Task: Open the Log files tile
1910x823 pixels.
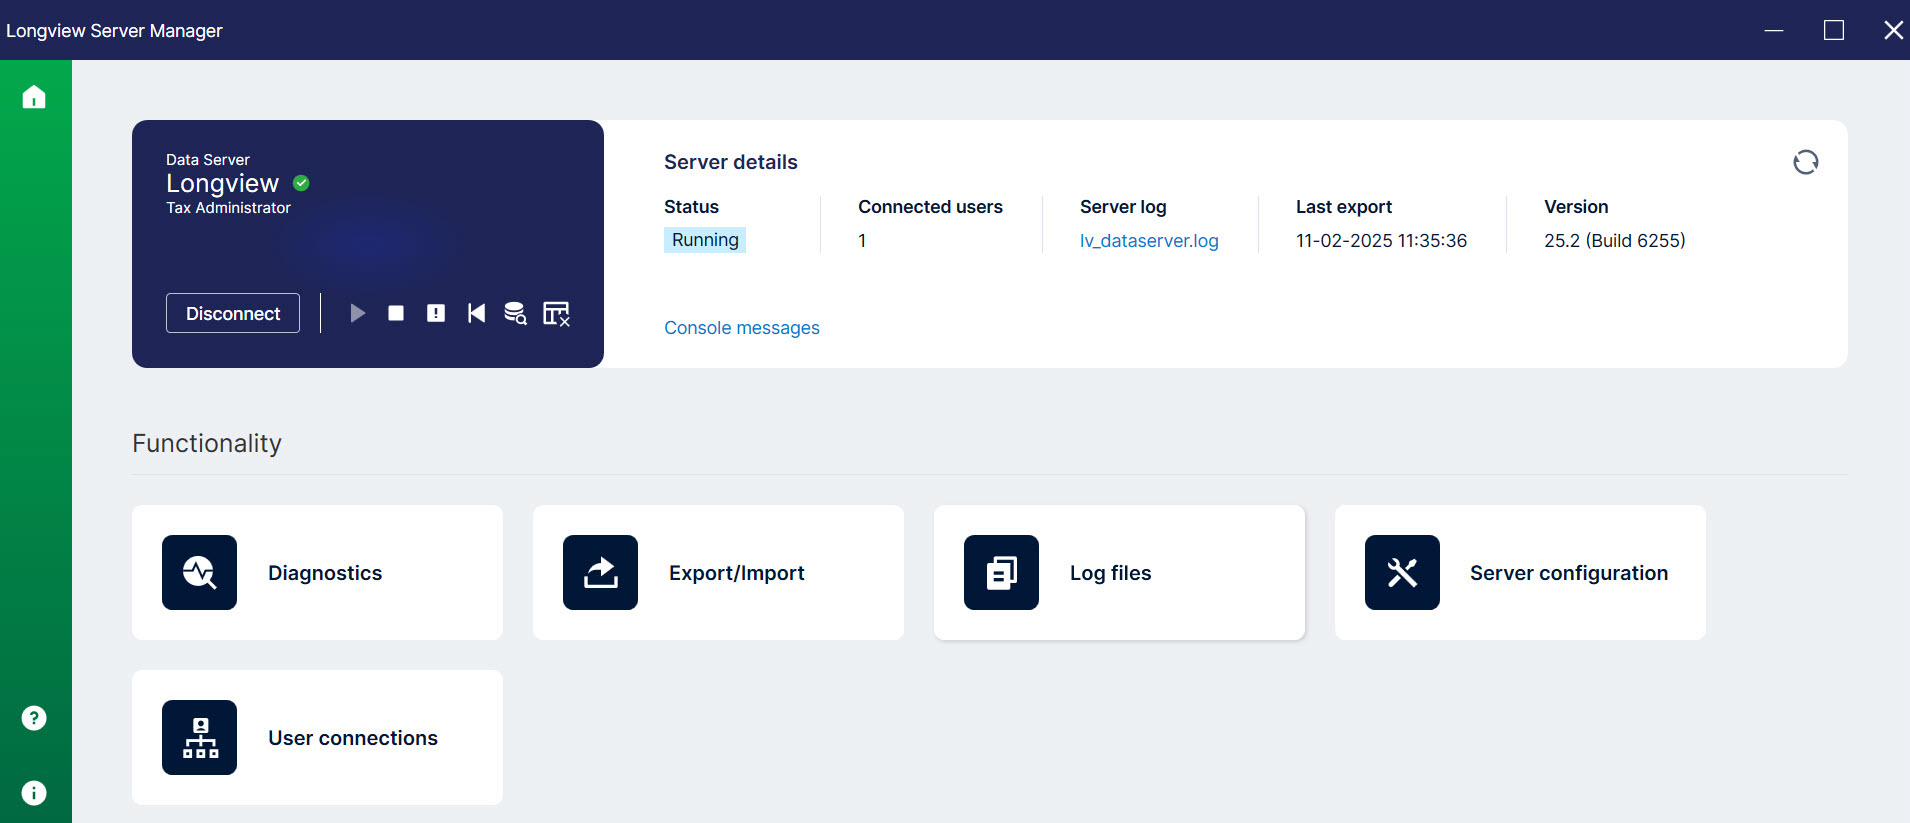Action: 1119,573
